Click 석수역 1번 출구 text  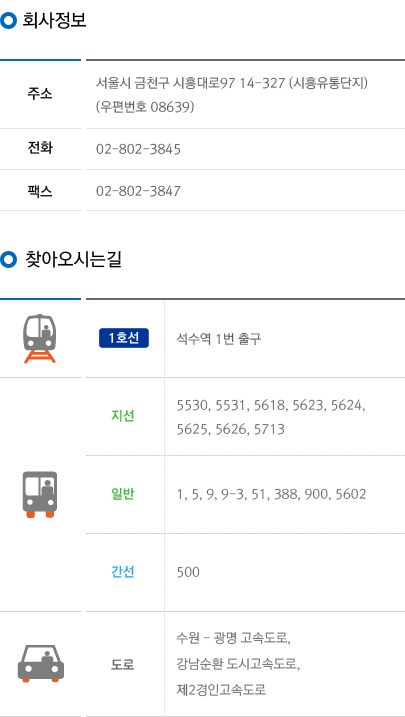[x=219, y=339]
